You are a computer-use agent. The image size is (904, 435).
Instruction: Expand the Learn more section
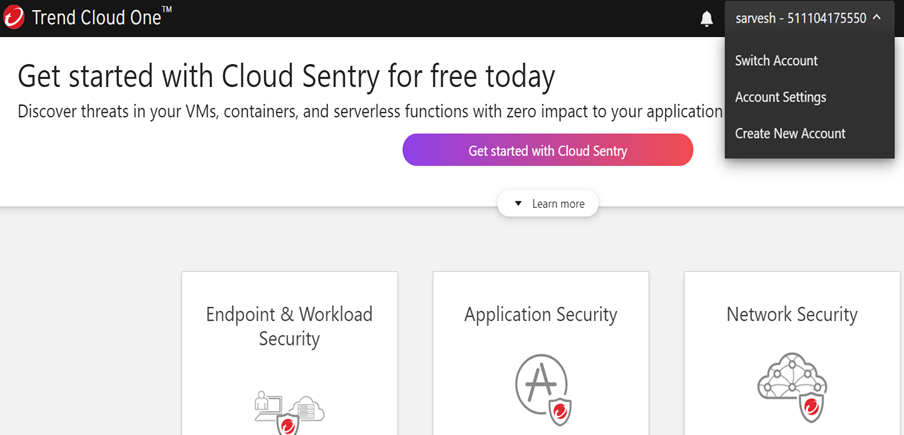coord(548,203)
